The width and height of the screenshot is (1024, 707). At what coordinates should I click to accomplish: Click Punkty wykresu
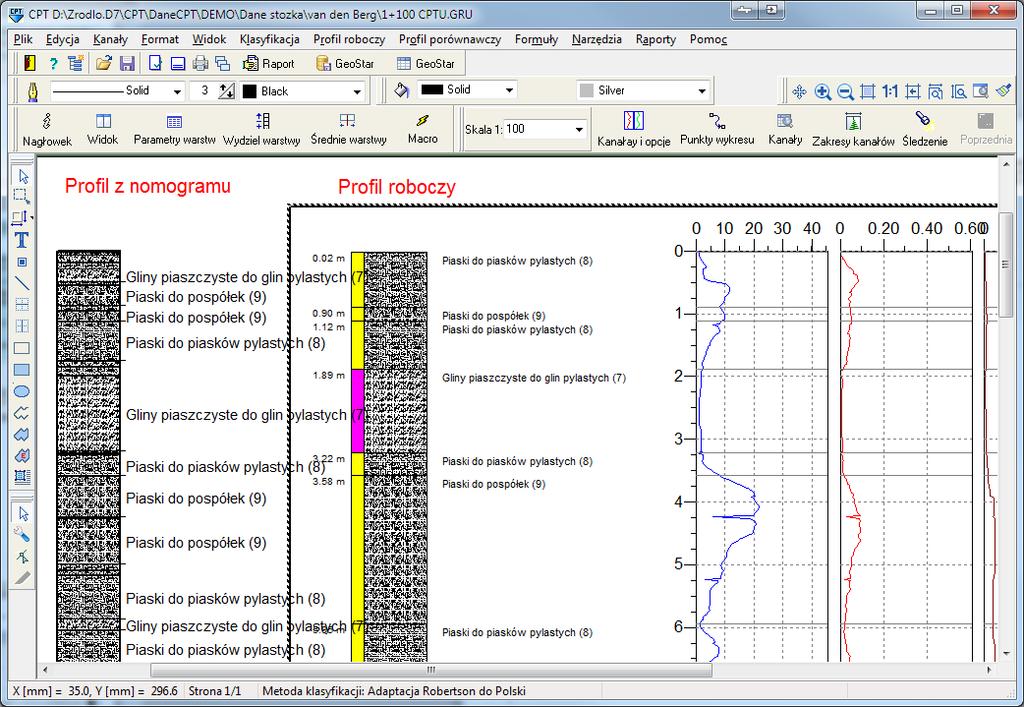coord(717,129)
